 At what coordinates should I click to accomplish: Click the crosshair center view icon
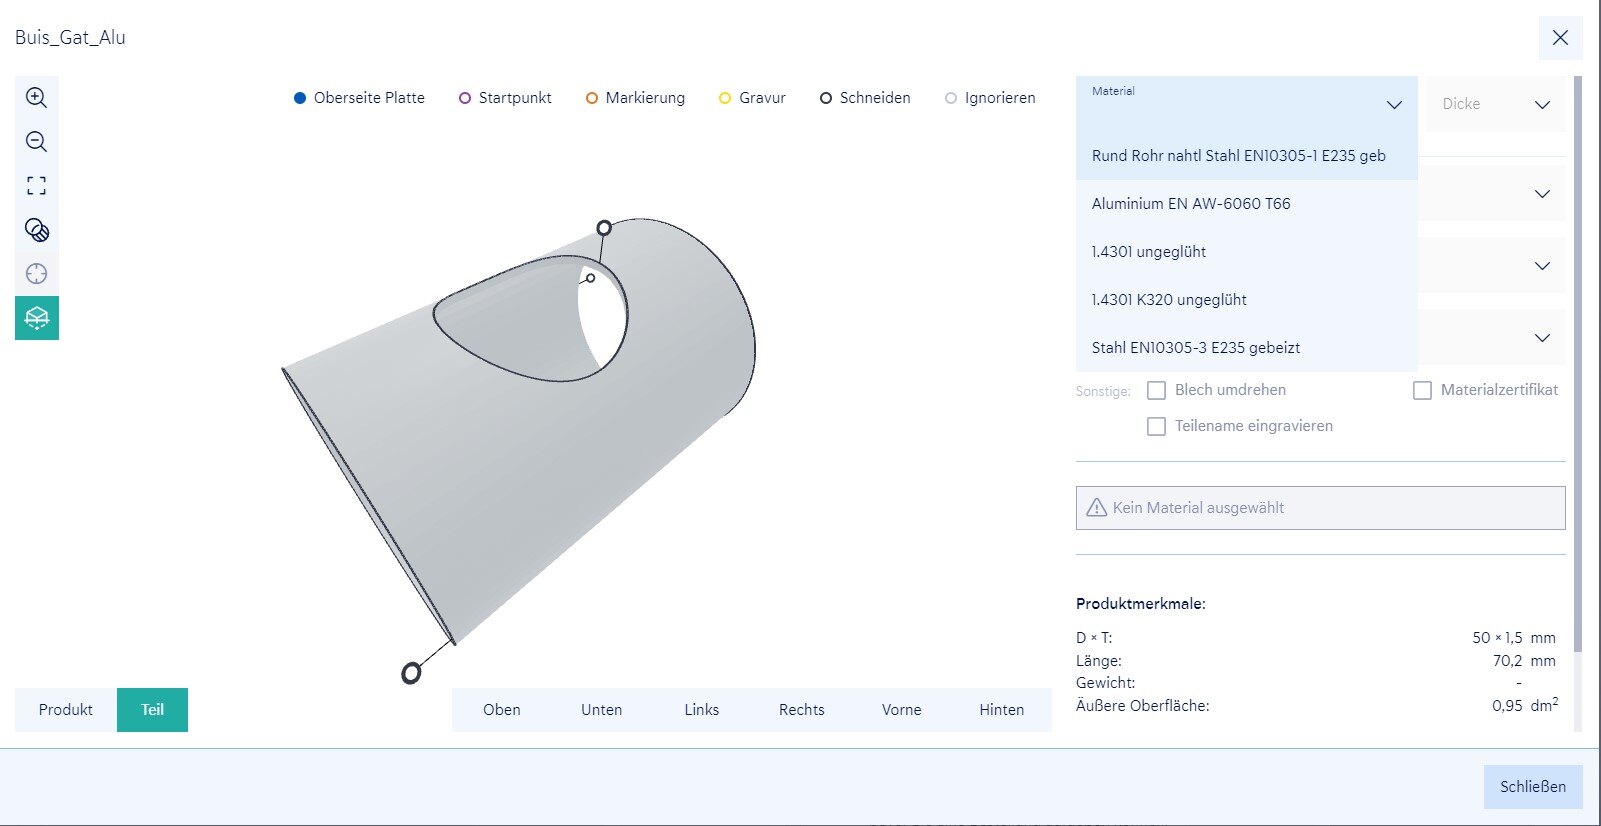point(36,274)
